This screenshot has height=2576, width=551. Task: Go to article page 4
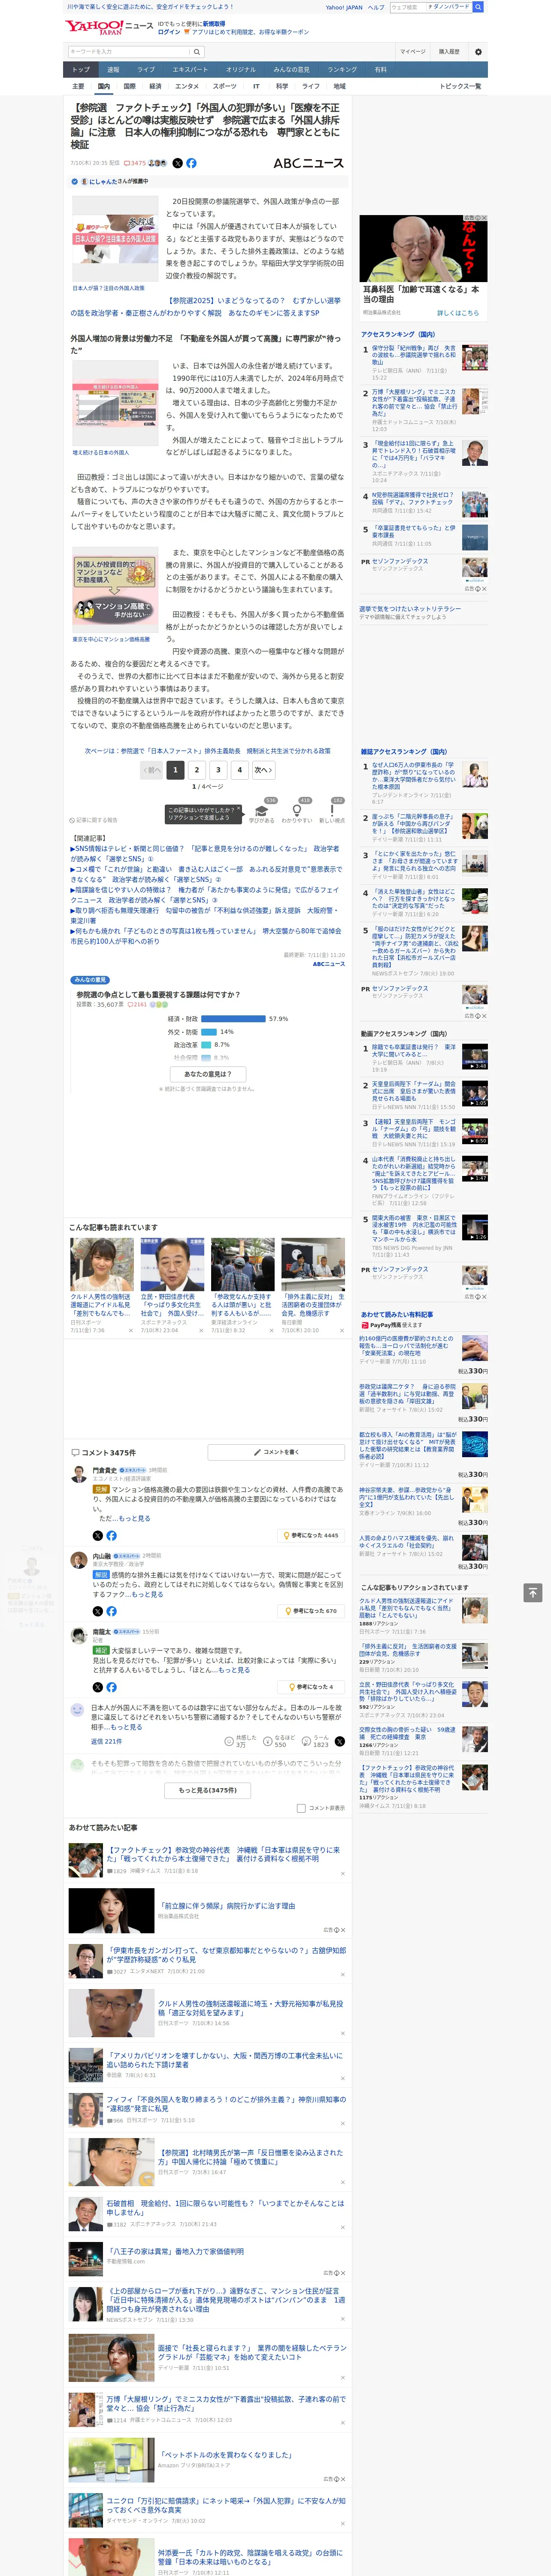pos(240,770)
